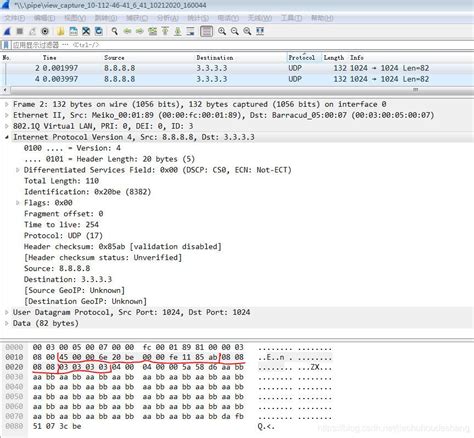Toggle packet colorization button

pyautogui.click(x=206, y=31)
